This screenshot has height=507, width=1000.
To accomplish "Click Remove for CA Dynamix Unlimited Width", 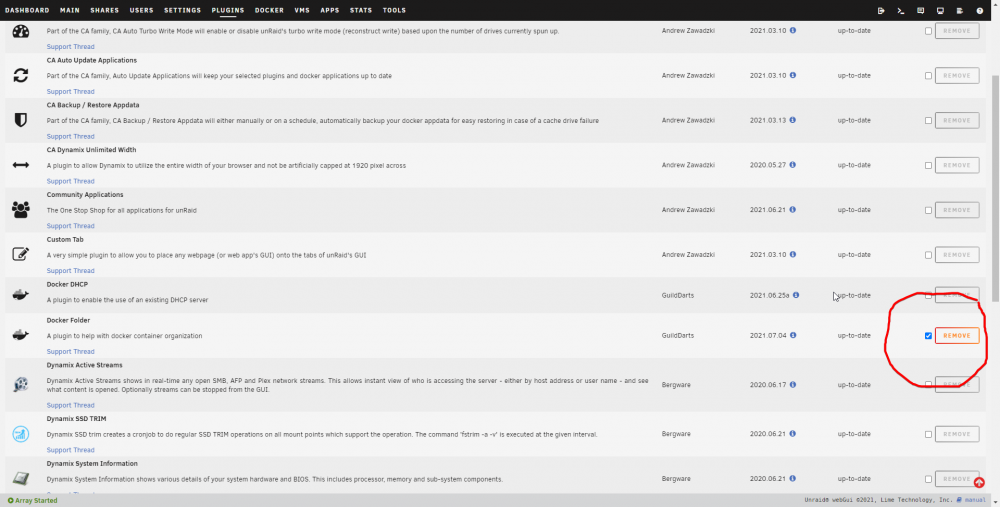I will pyautogui.click(x=957, y=165).
